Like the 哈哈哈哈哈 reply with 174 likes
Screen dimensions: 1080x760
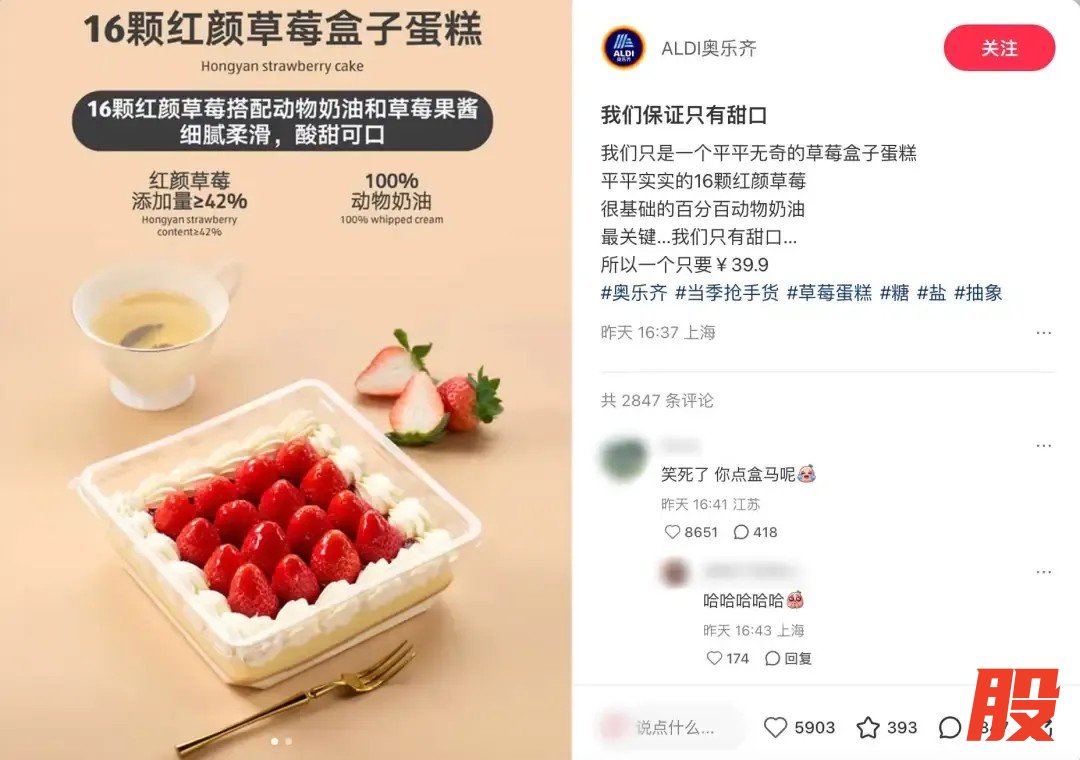point(714,658)
